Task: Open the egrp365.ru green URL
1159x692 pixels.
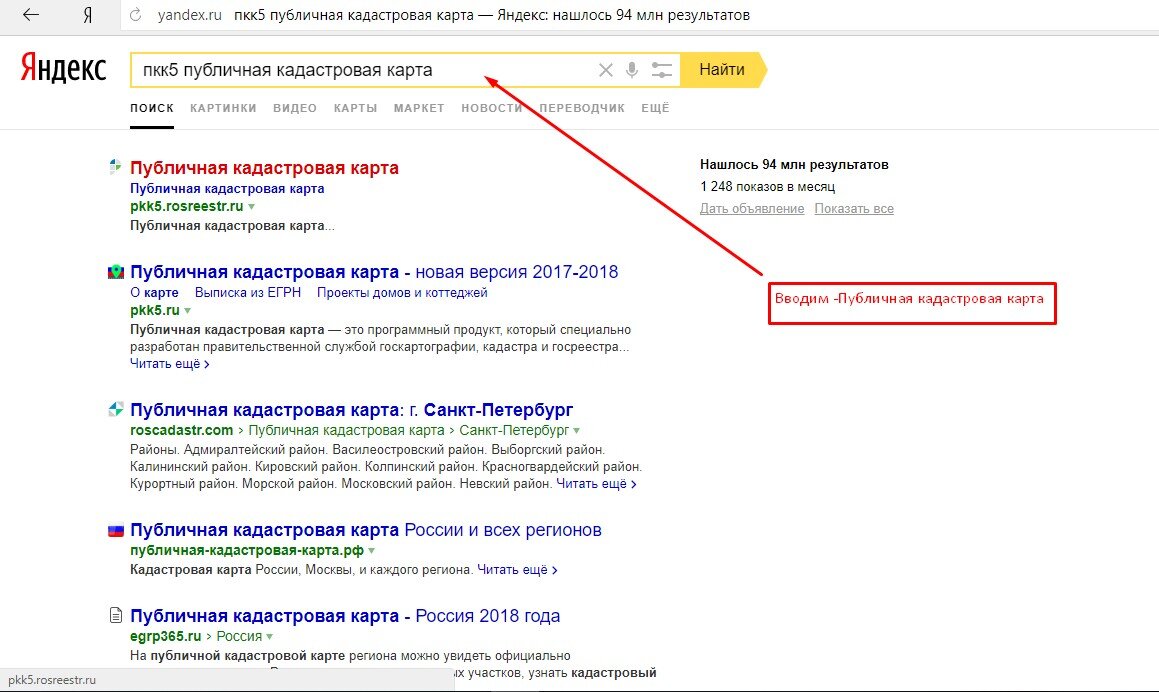Action: point(166,637)
